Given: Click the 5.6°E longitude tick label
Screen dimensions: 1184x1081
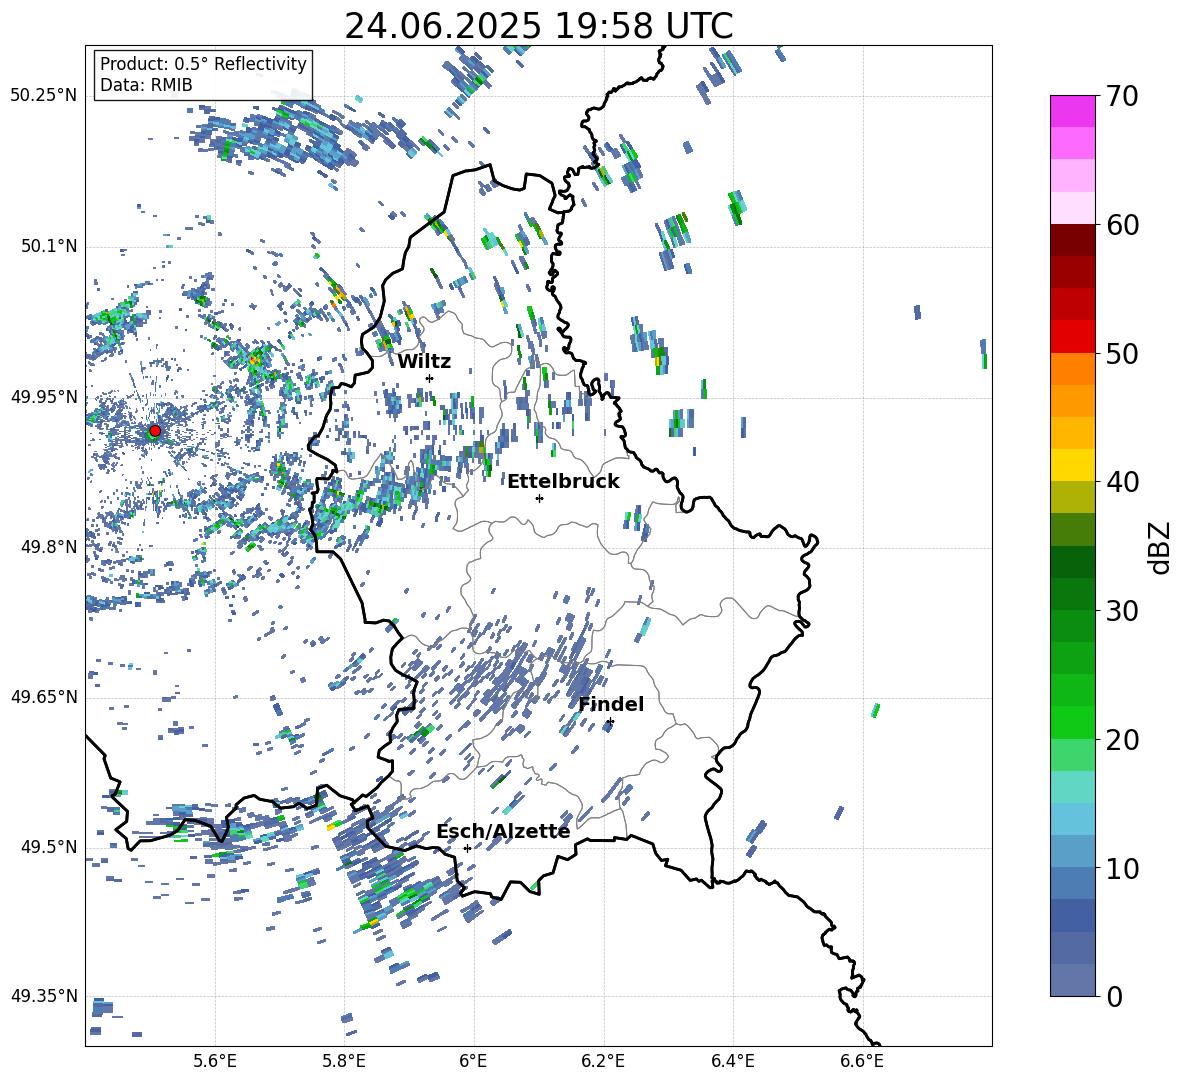Looking at the screenshot, I should pos(215,1061).
